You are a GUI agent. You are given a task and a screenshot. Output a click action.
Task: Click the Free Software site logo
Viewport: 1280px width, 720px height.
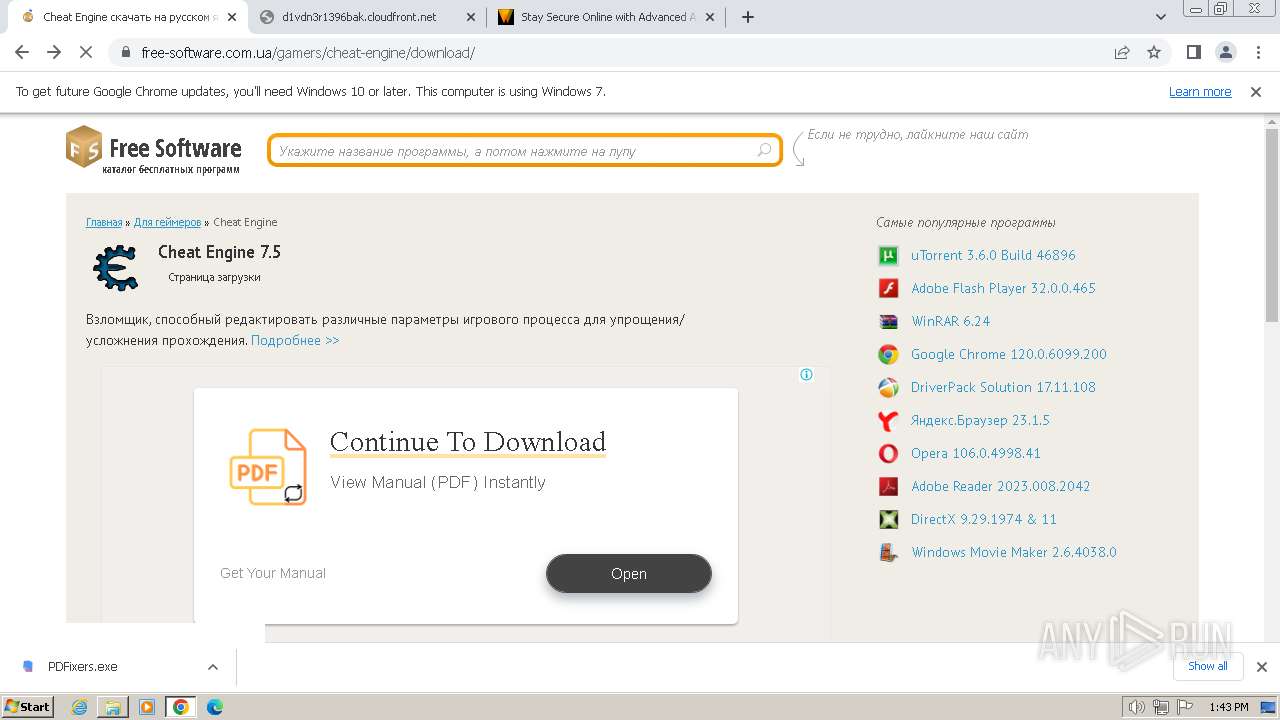pyautogui.click(x=154, y=150)
